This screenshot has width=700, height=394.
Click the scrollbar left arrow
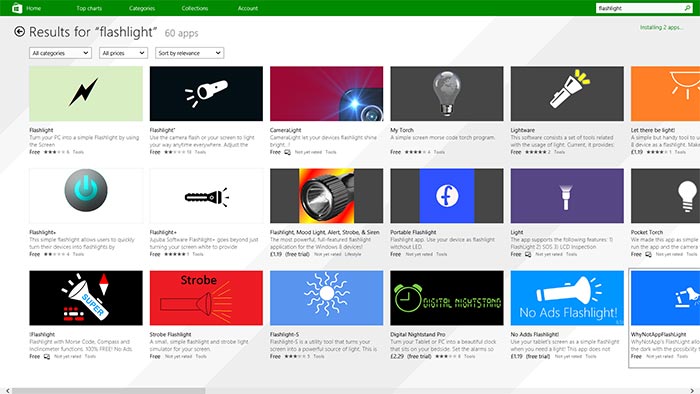(x=7, y=391)
